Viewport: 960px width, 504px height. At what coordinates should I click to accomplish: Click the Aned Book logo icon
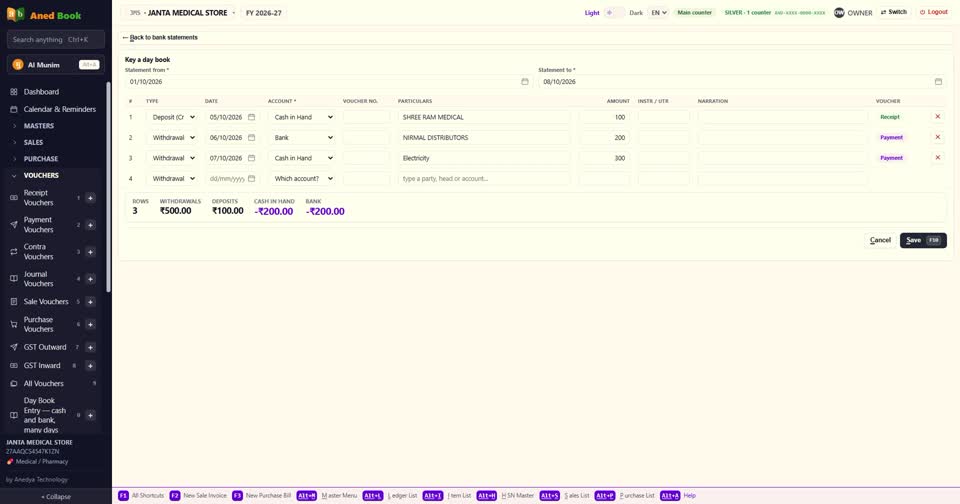(15, 15)
